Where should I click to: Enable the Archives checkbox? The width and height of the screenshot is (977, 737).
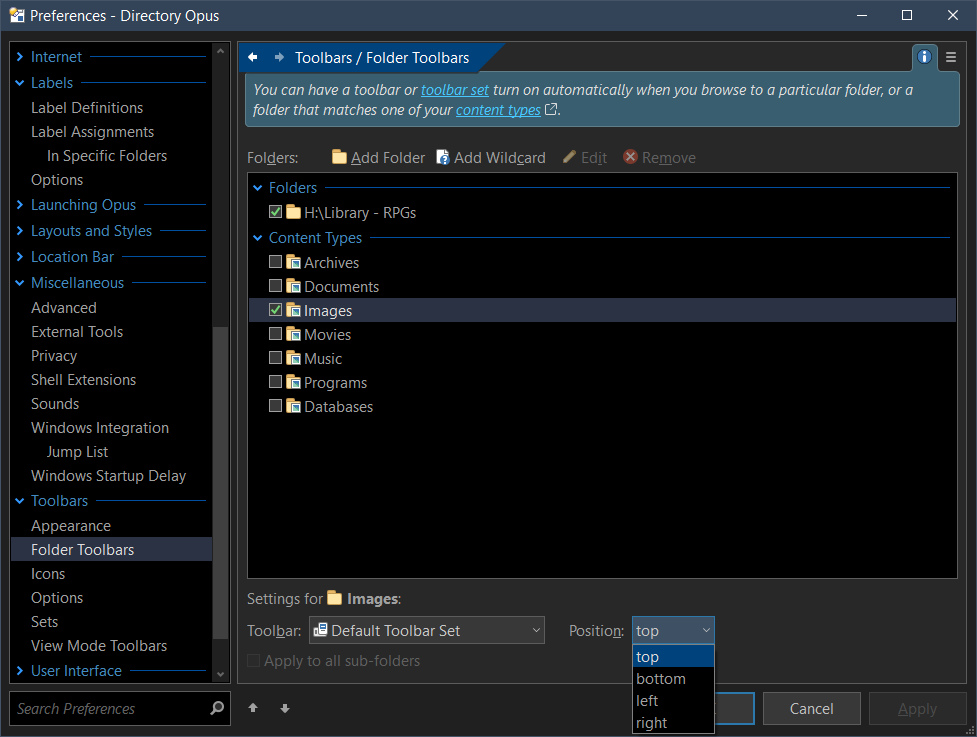tap(275, 262)
